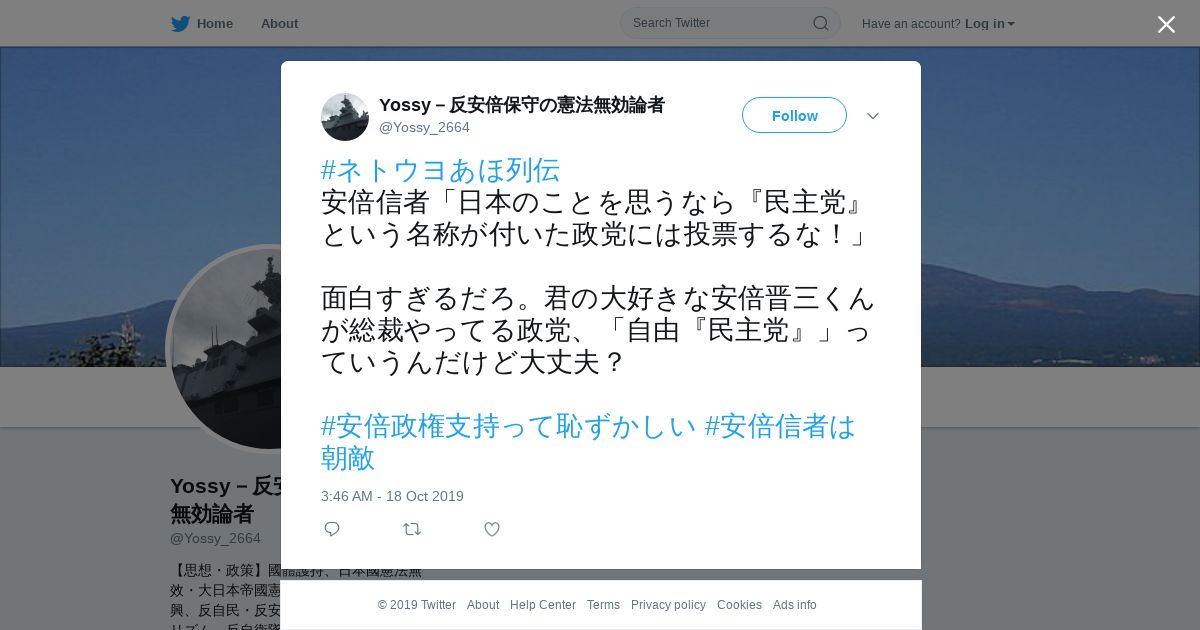This screenshot has width=1200, height=630.
Task: Open the About item in the top bar
Action: pos(279,23)
